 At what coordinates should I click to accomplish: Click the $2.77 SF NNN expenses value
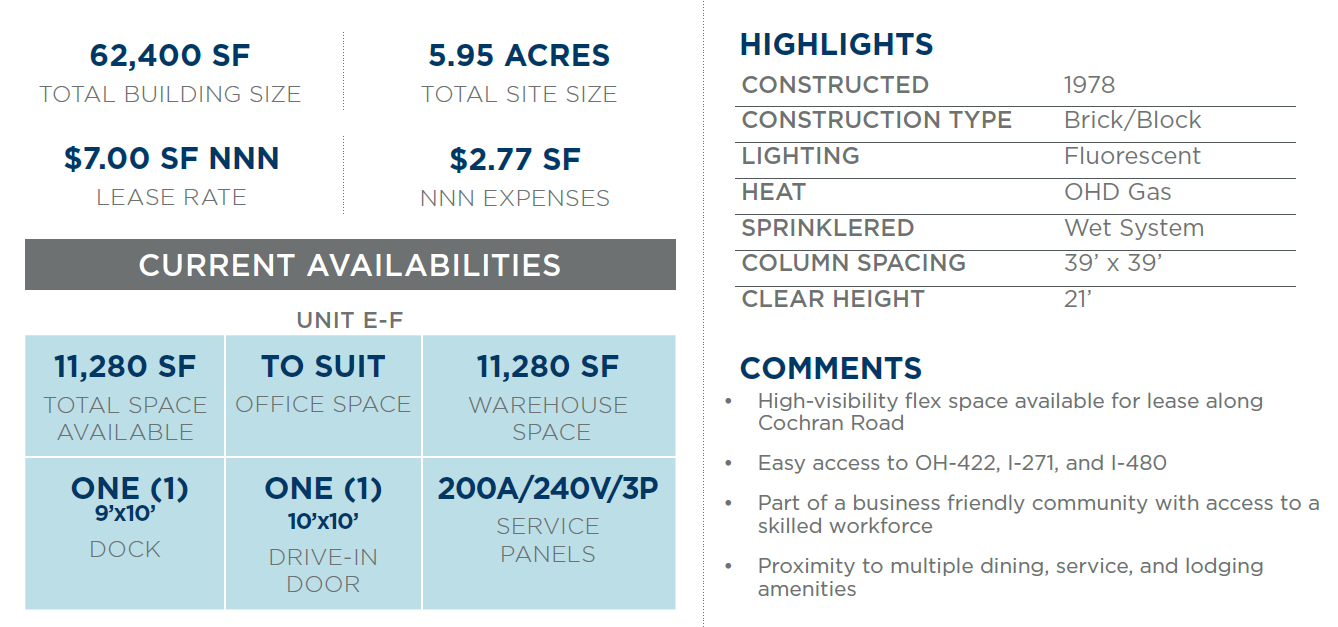tap(515, 160)
